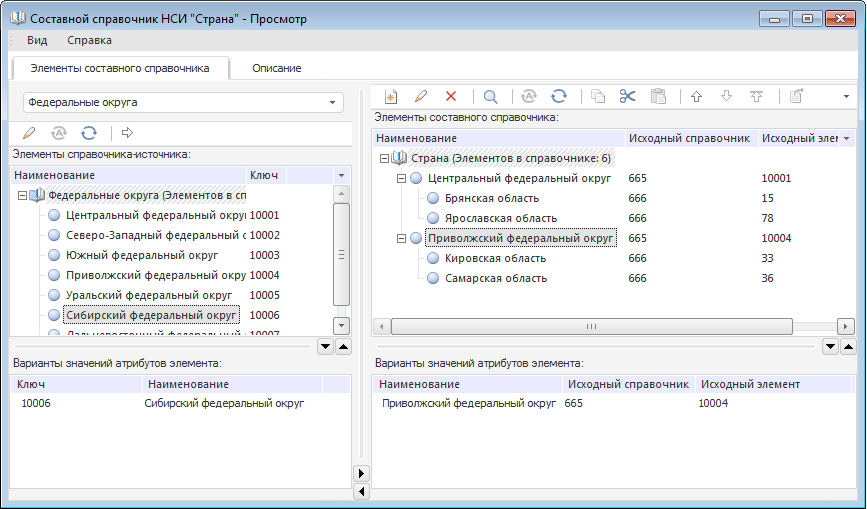This screenshot has height=509, width=867.
Task: Click the move down arrow icon
Action: click(726, 96)
